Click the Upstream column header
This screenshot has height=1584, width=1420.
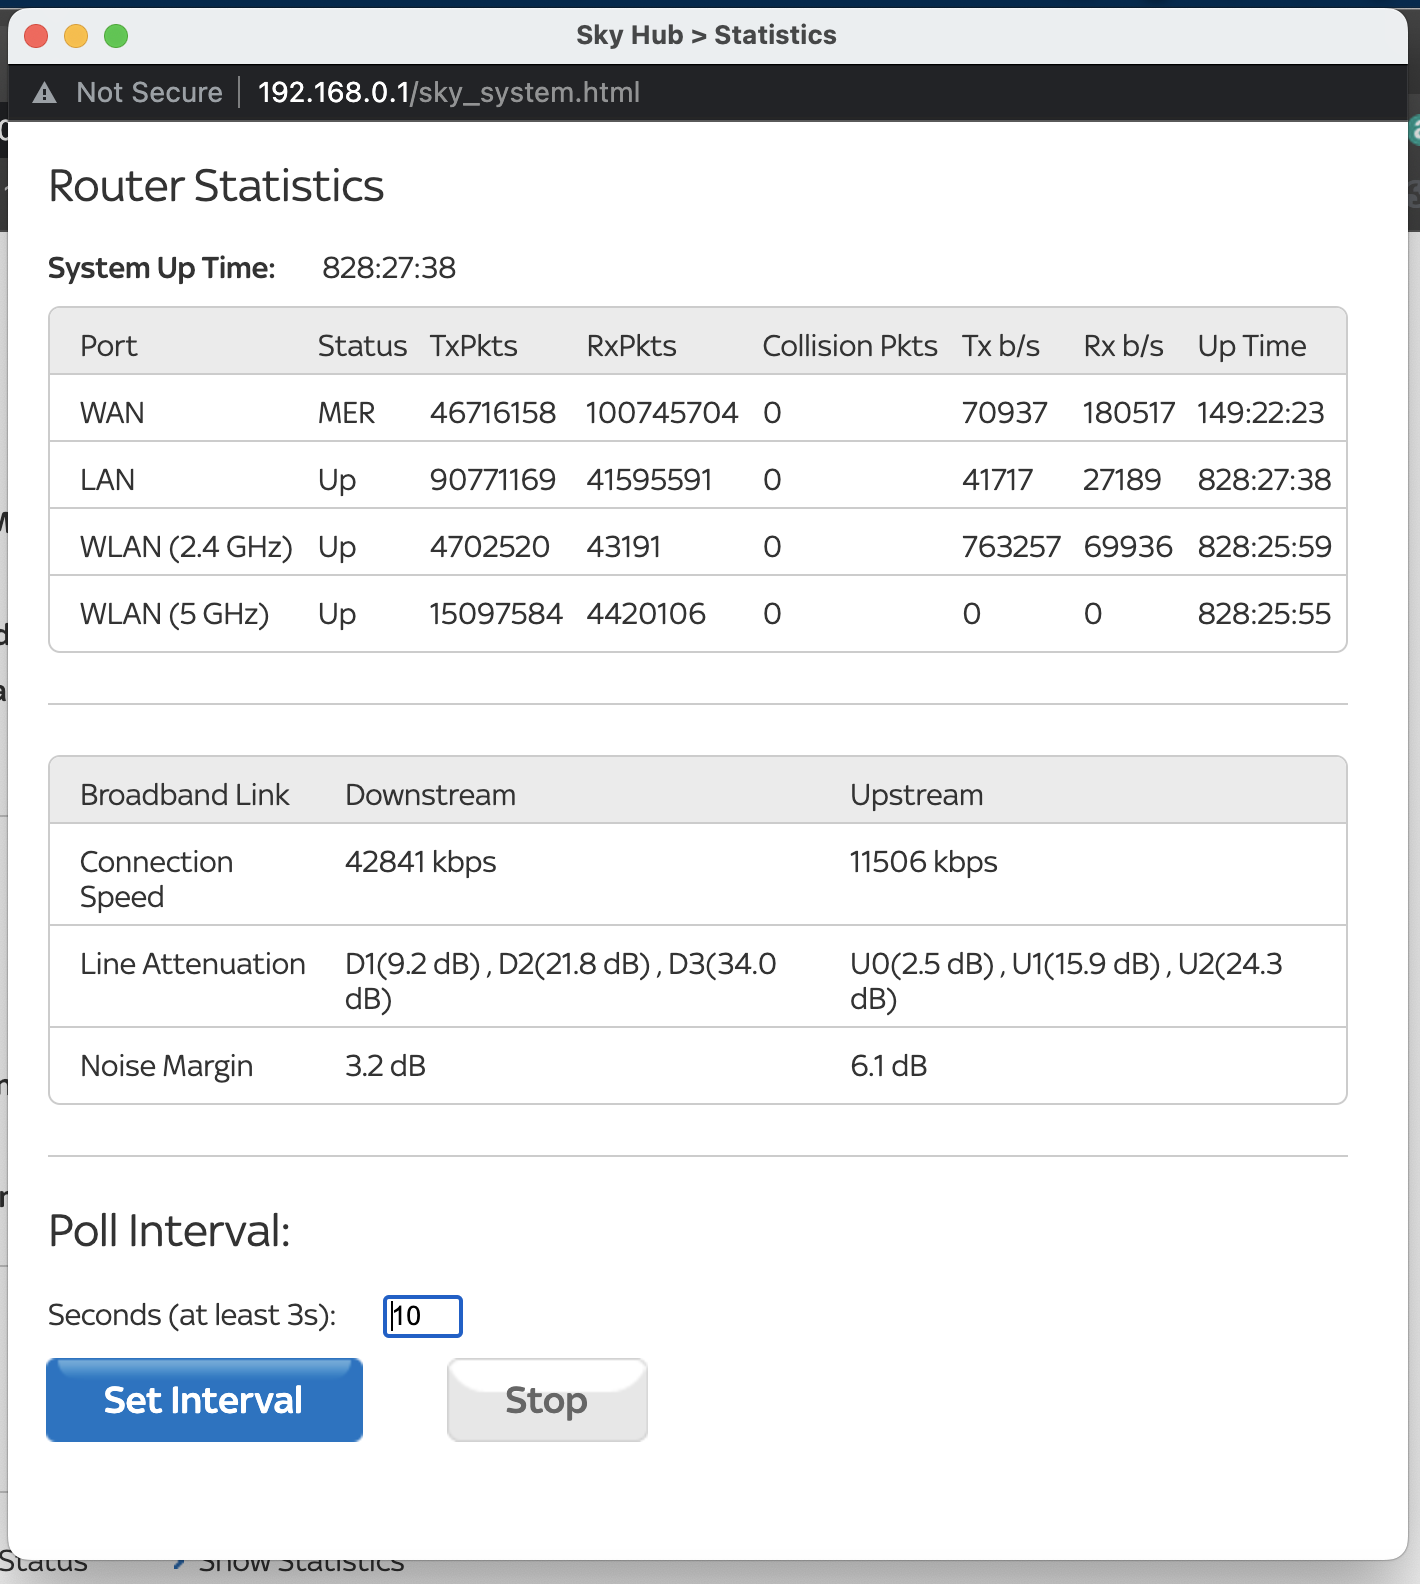[916, 795]
